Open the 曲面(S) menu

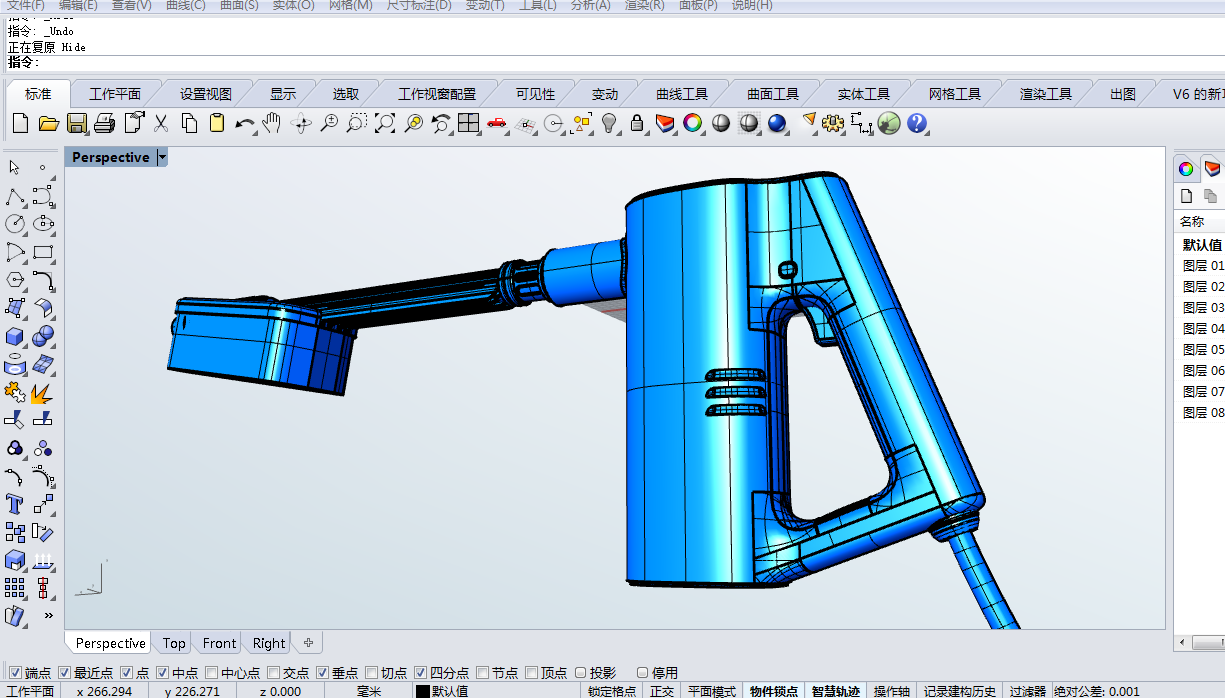[x=238, y=5]
